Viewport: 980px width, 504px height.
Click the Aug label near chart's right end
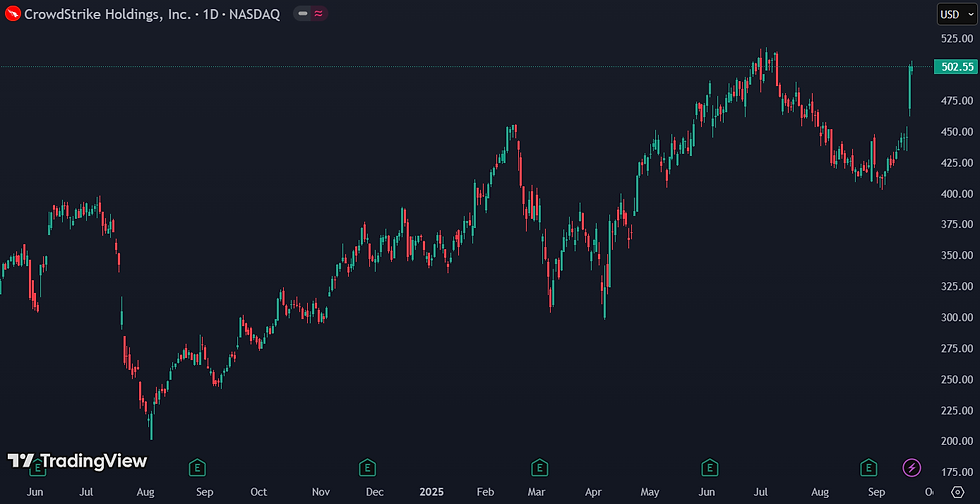(x=820, y=491)
